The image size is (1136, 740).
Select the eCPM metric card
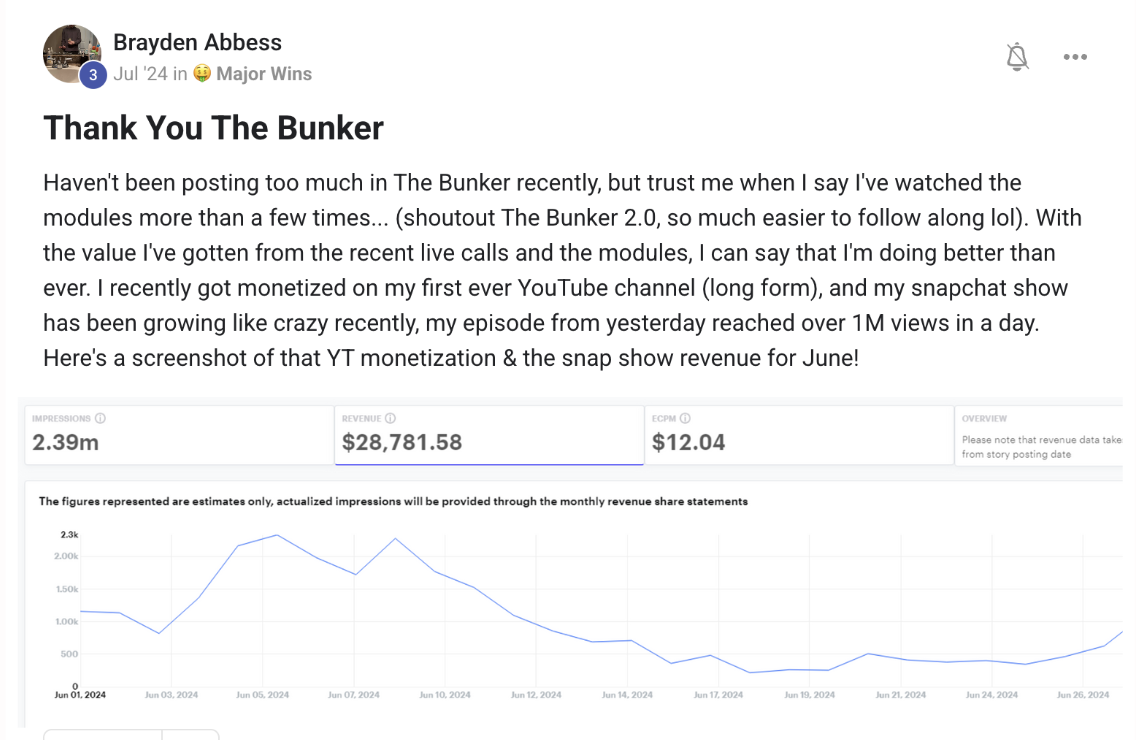tap(799, 435)
